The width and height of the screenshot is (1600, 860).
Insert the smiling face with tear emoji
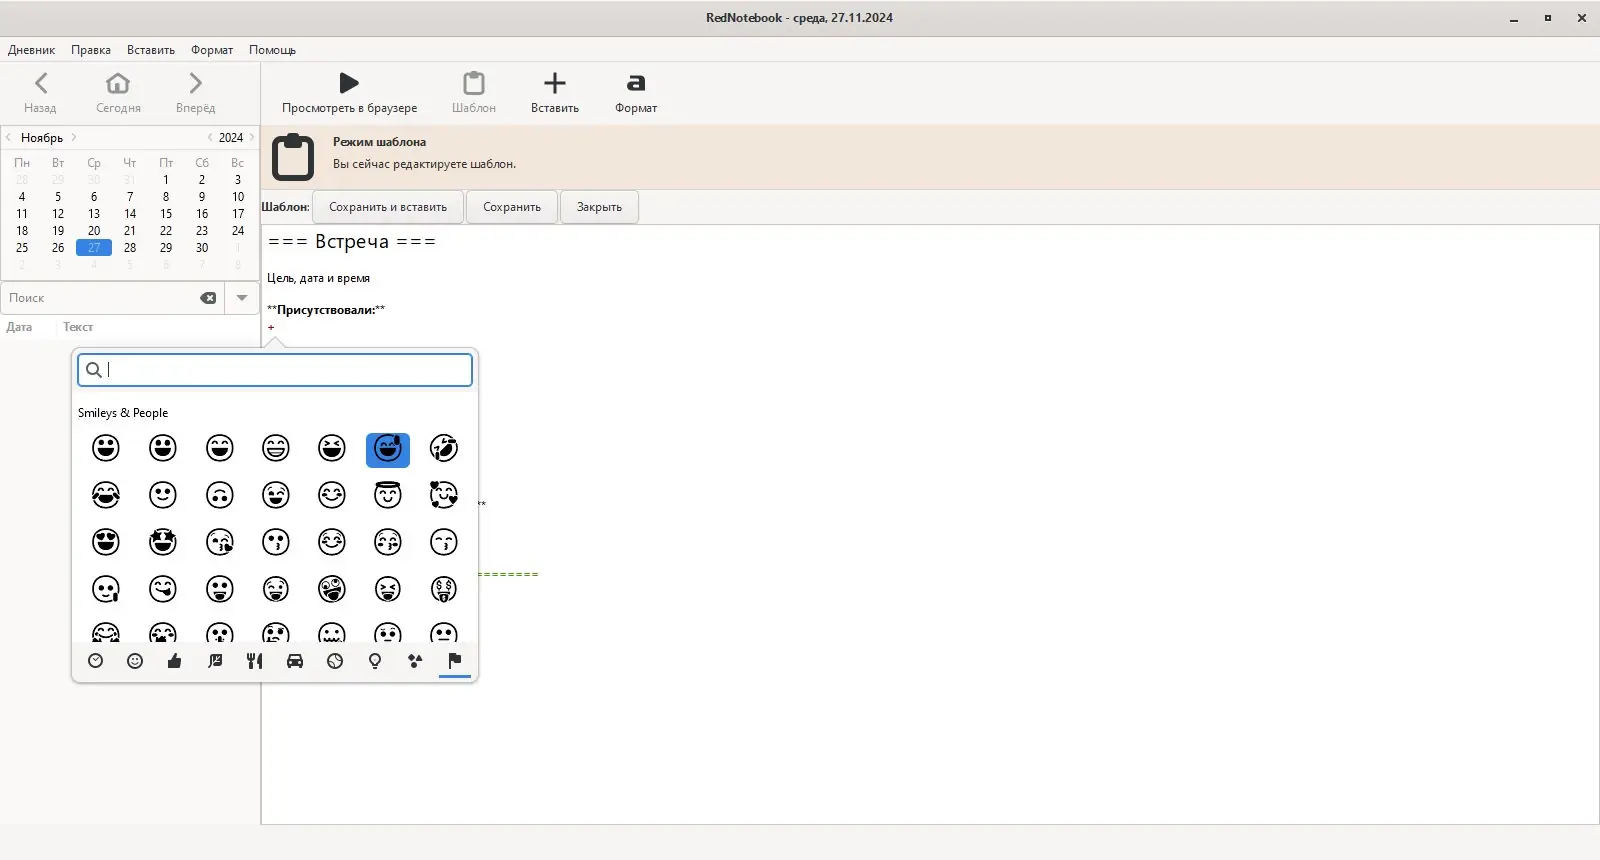coord(106,589)
